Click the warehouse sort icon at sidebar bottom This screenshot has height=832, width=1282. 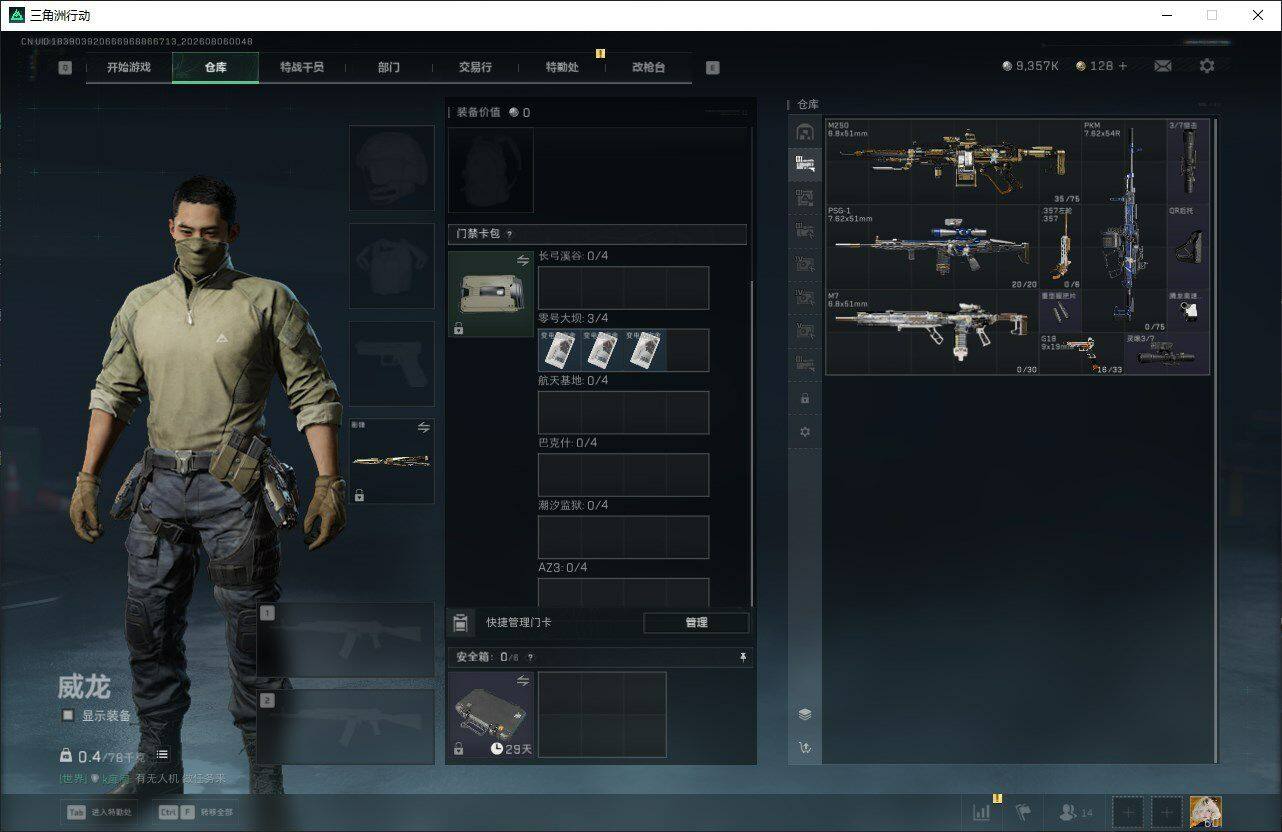click(804, 747)
